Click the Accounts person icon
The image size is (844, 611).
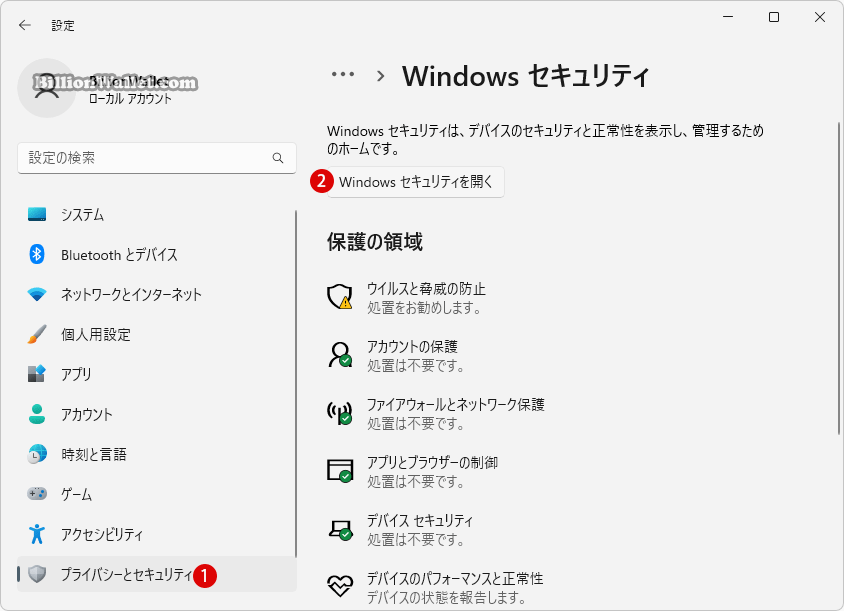coord(37,414)
